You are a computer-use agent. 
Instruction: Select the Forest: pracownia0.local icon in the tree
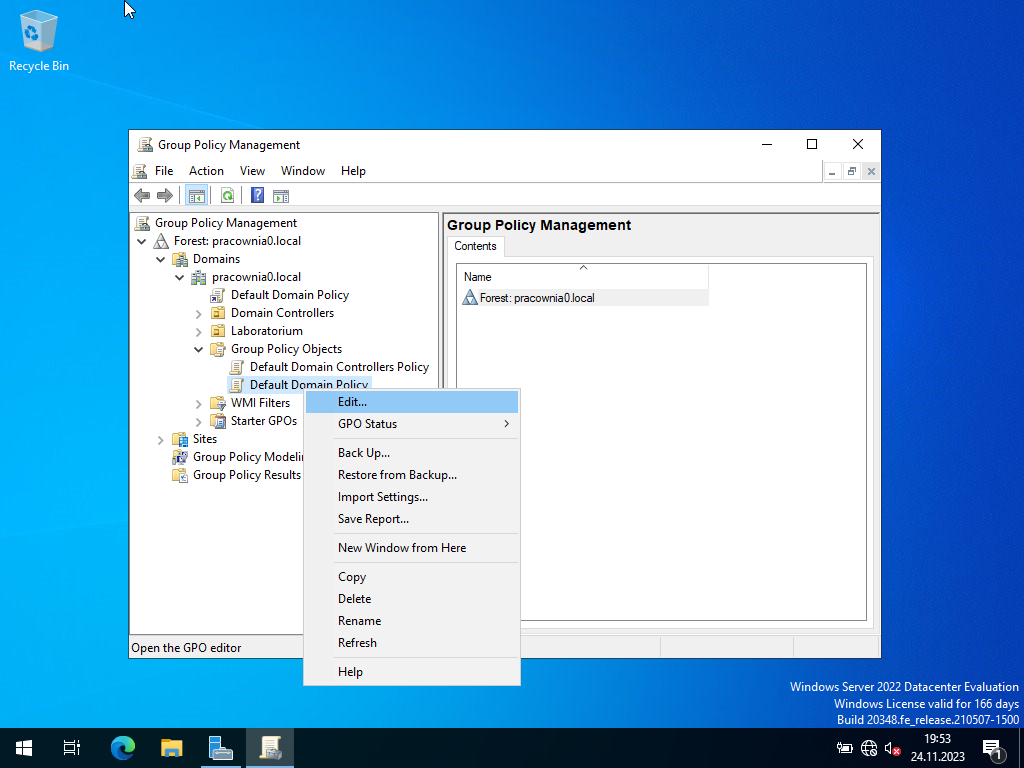click(x=161, y=241)
